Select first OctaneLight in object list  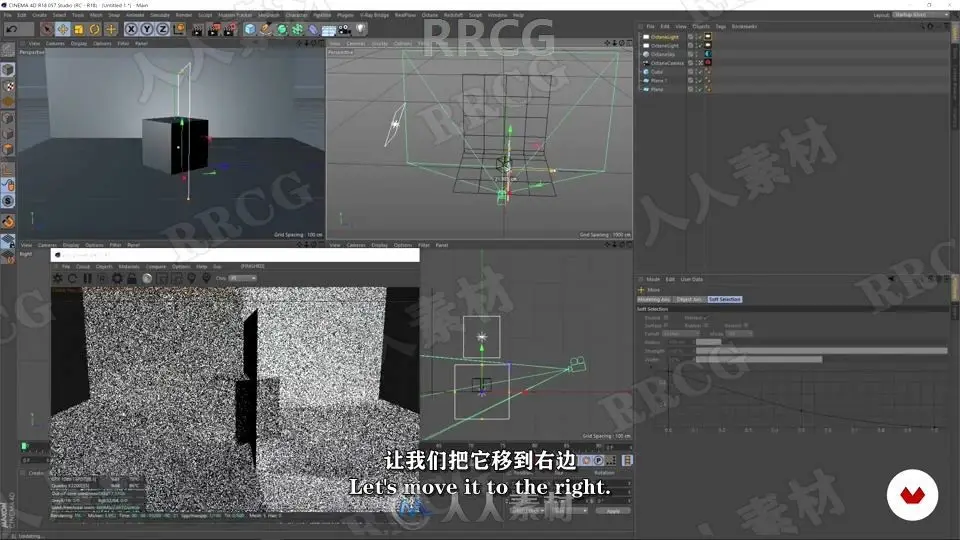[x=664, y=37]
